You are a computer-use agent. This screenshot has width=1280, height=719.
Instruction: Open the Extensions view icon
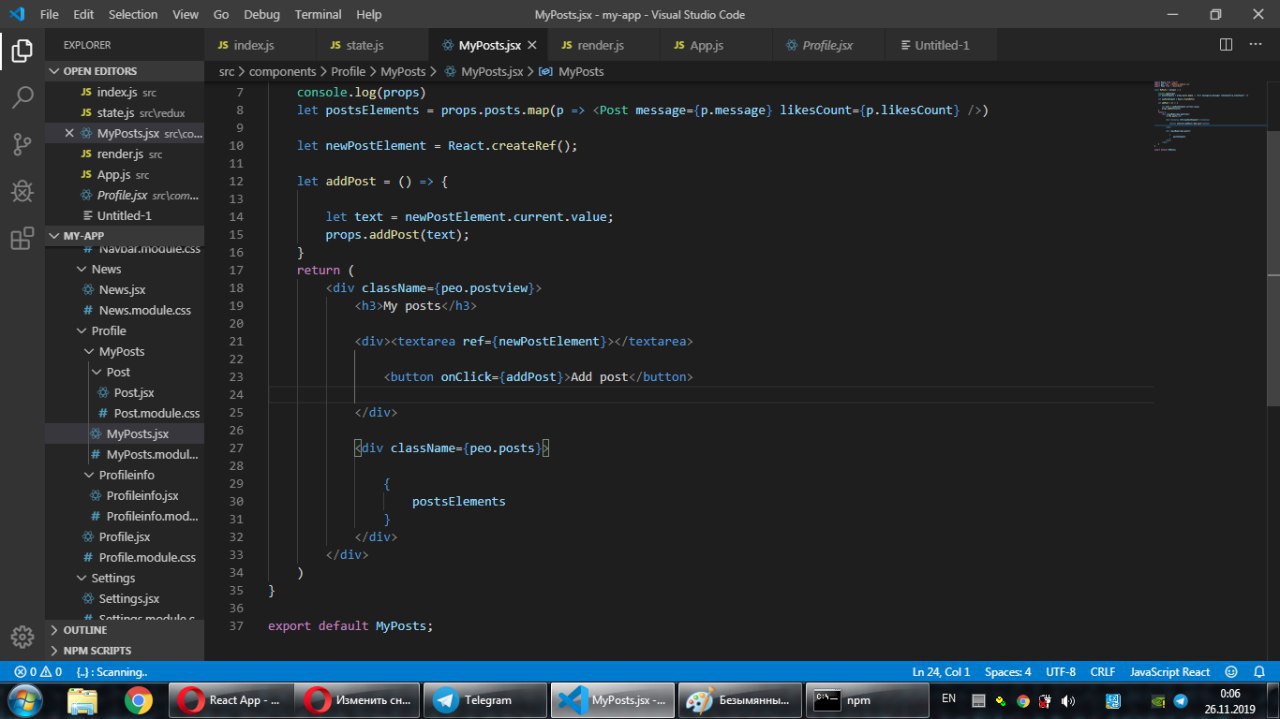(x=22, y=239)
